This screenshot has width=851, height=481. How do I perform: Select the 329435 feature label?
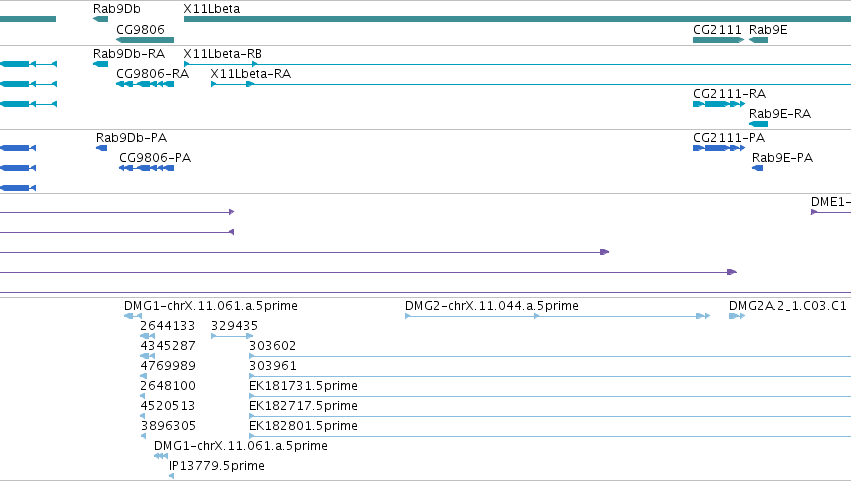coord(234,326)
